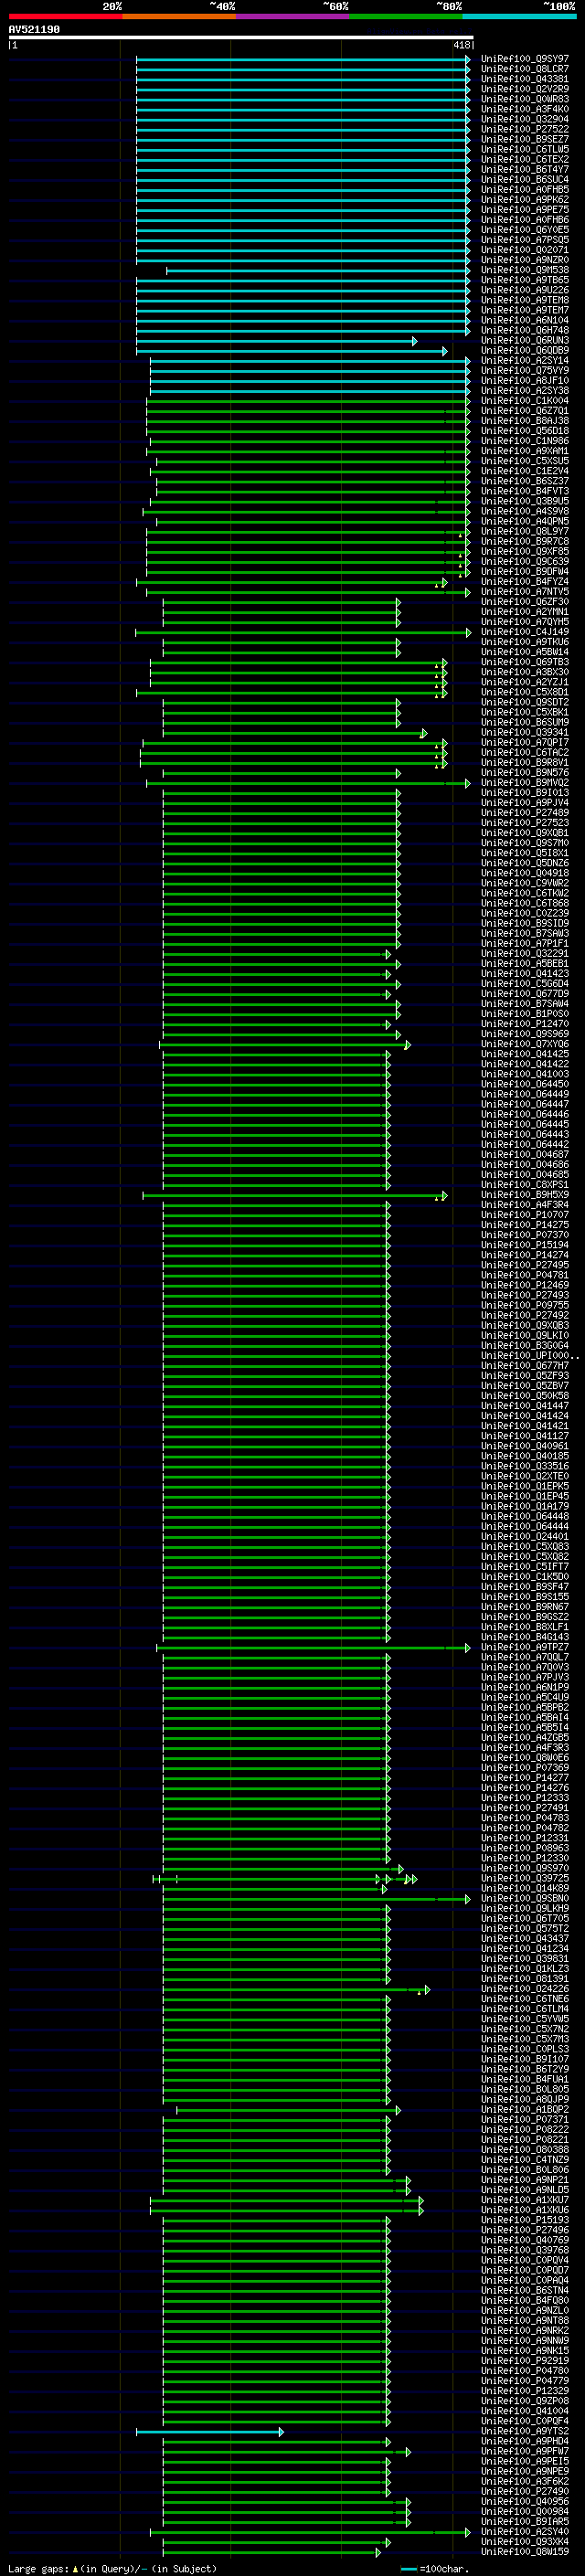Select UniRef100_C4J149 label
Image resolution: width=585 pixels, height=2576 pixels.
coord(524,631)
